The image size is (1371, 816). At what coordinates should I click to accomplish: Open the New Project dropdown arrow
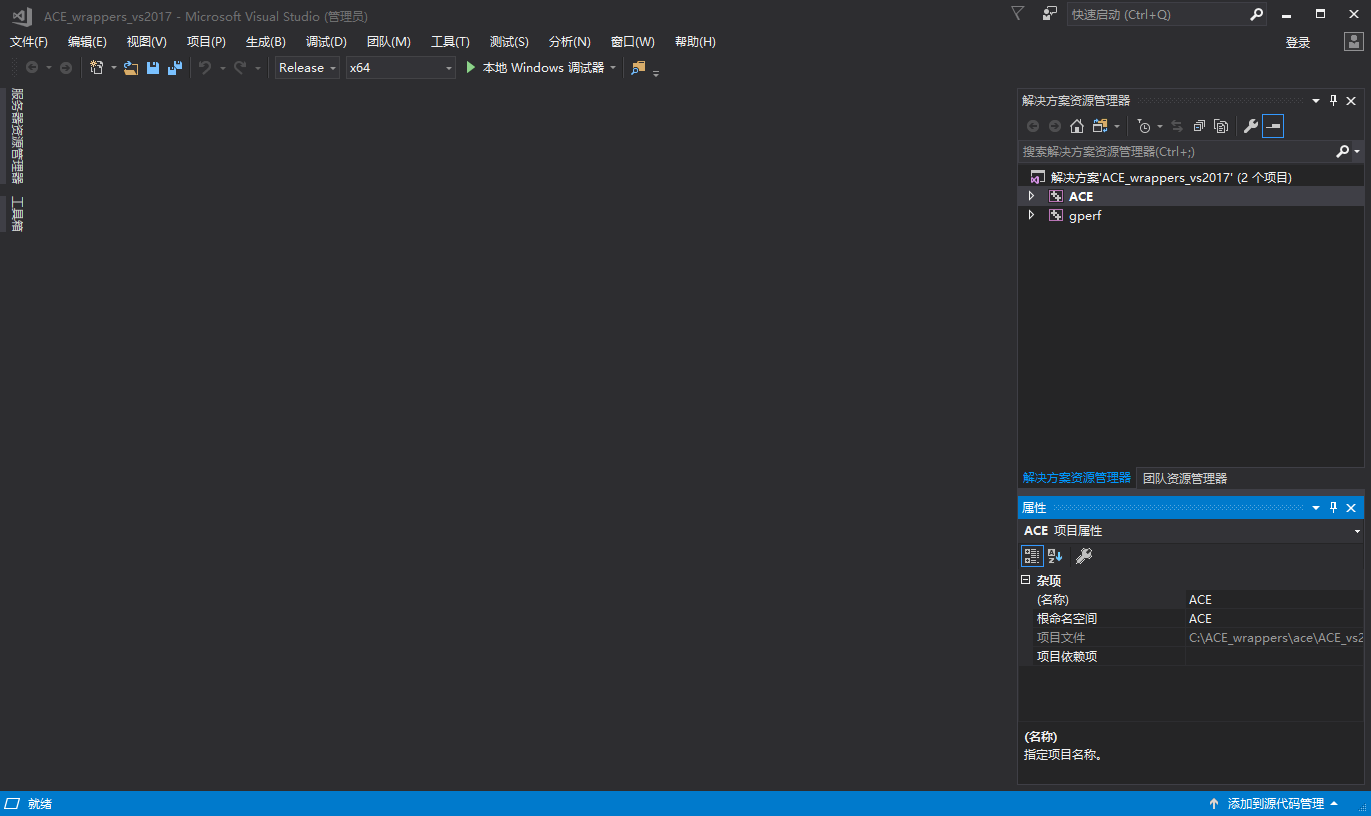pos(113,68)
